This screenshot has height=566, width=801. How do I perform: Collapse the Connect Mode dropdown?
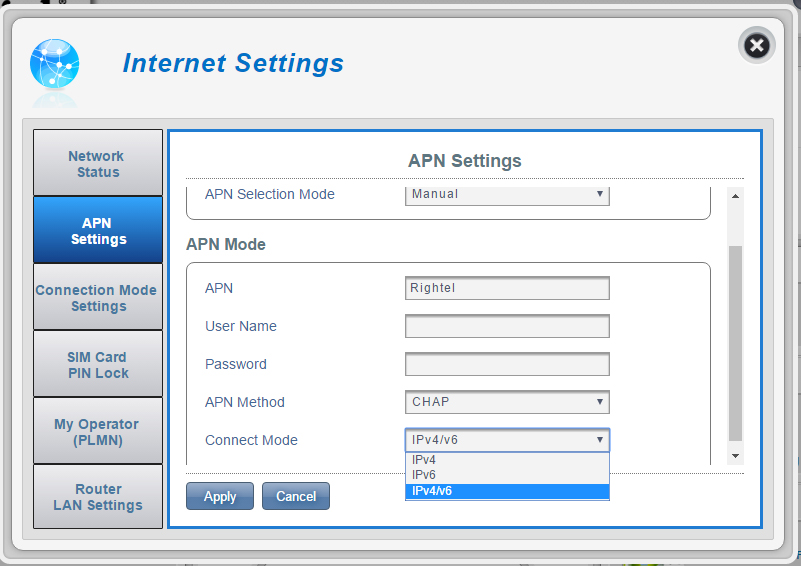click(507, 440)
